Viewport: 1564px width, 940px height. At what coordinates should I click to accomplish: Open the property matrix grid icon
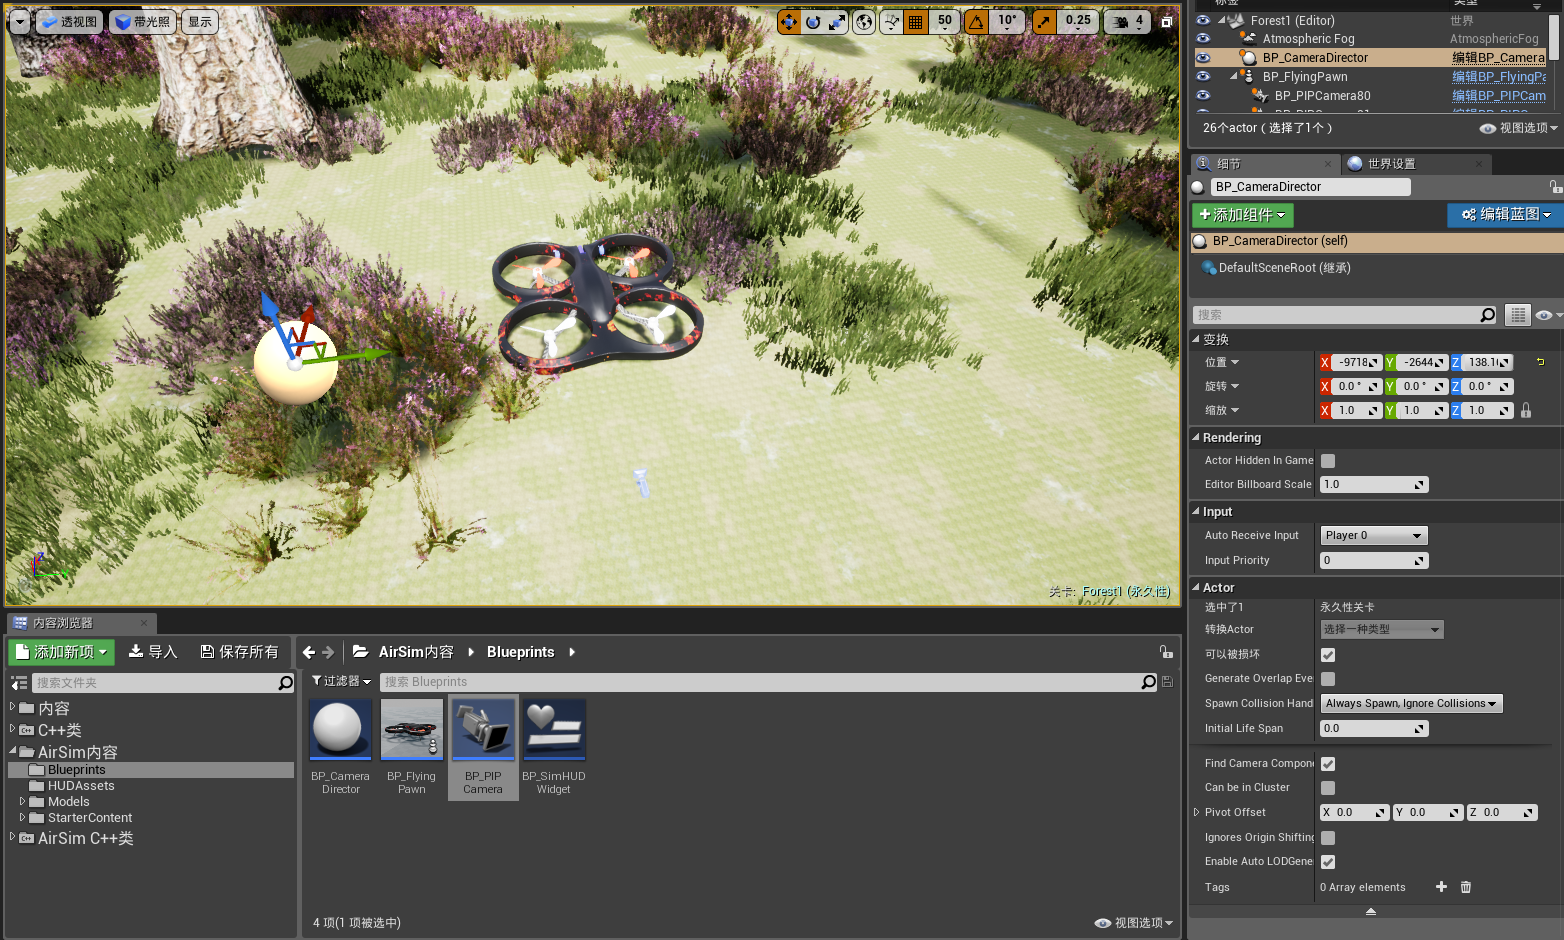(x=1518, y=315)
